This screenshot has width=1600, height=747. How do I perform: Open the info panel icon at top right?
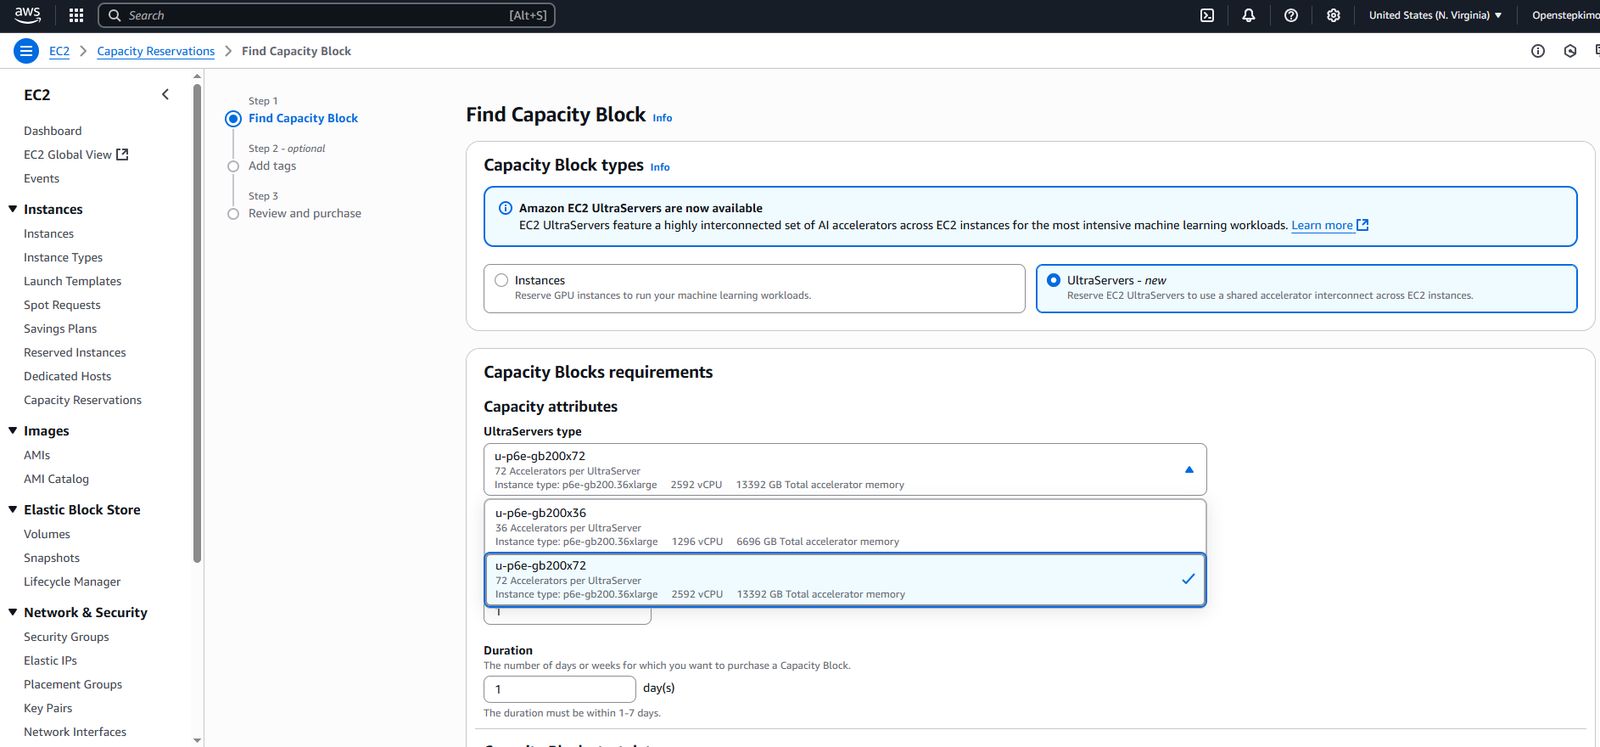[x=1538, y=51]
